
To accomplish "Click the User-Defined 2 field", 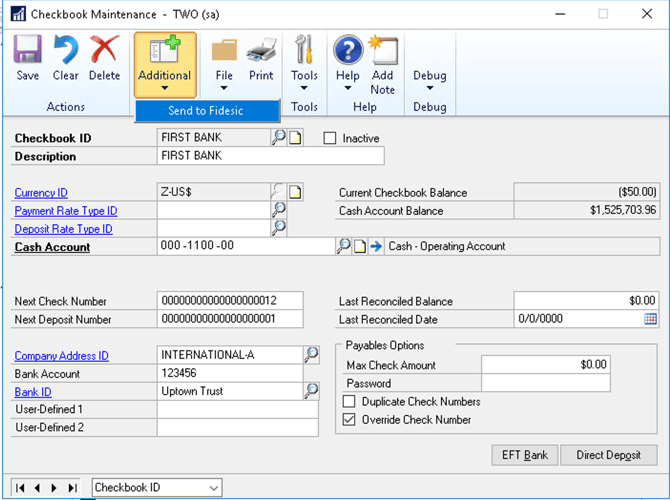I will pyautogui.click(x=238, y=427).
